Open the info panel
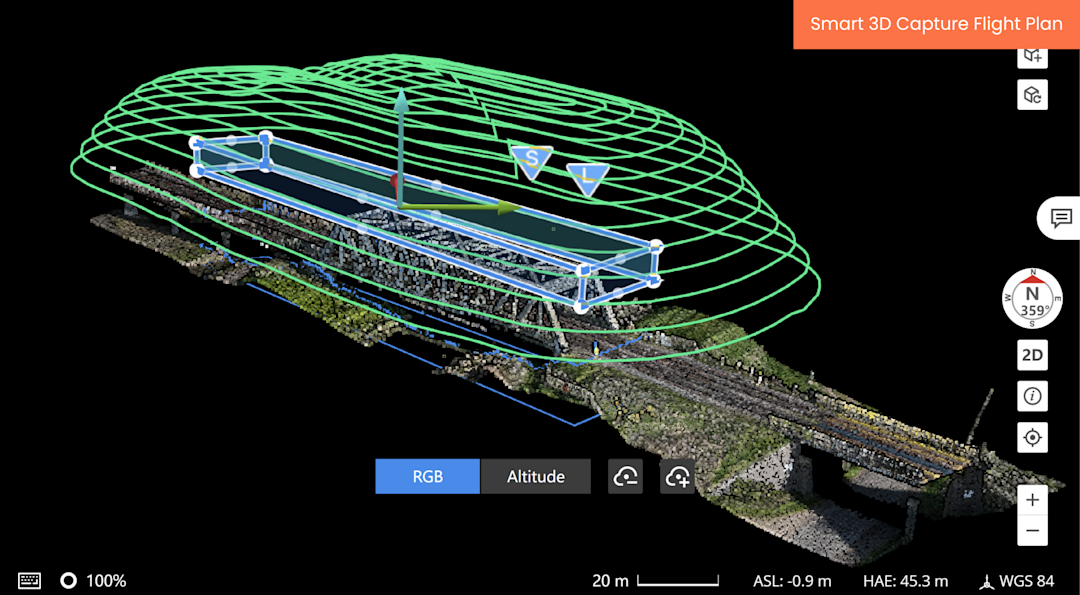Image resolution: width=1080 pixels, height=595 pixels. 1032,396
